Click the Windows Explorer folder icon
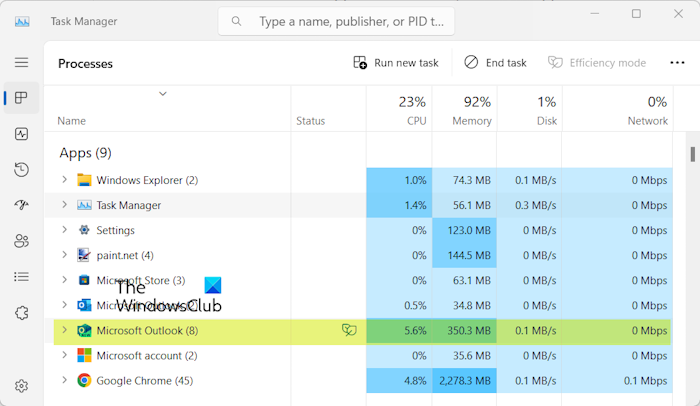This screenshot has height=406, width=700. 84,180
